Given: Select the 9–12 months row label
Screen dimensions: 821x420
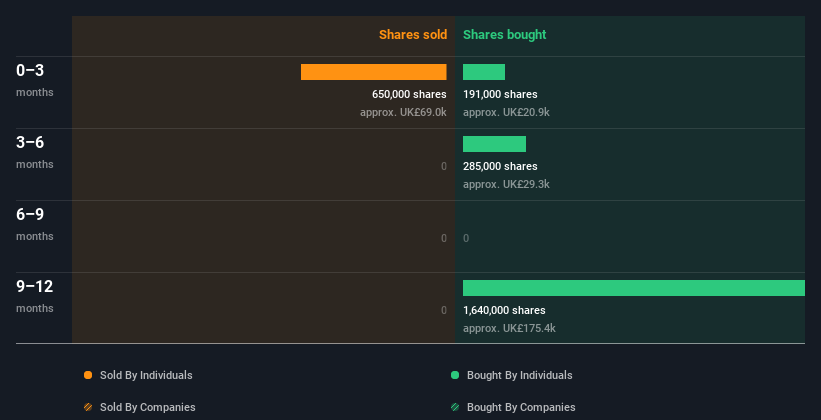Looking at the screenshot, I should [35, 296].
